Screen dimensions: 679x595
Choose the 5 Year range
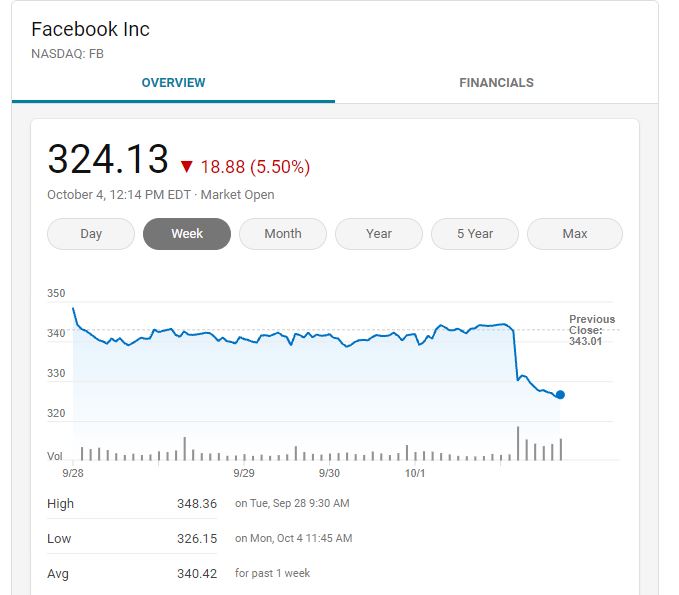click(x=475, y=234)
